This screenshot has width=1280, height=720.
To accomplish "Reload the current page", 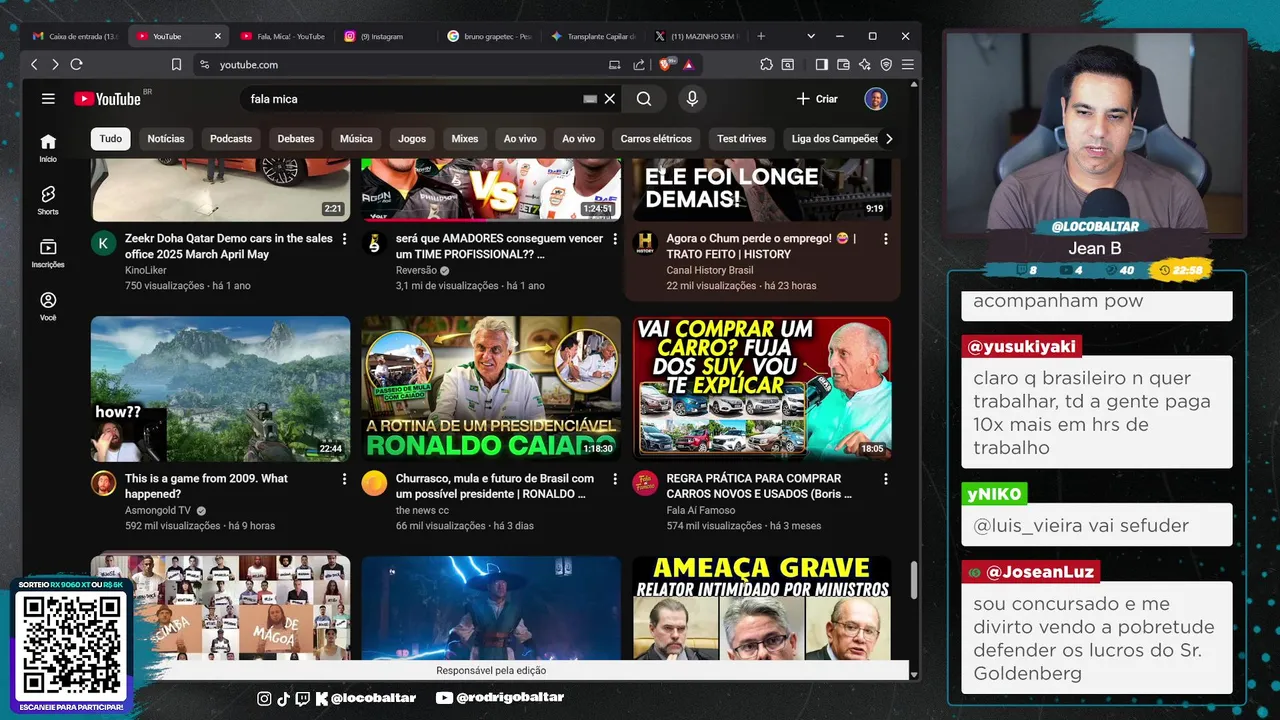I will pyautogui.click(x=76, y=64).
